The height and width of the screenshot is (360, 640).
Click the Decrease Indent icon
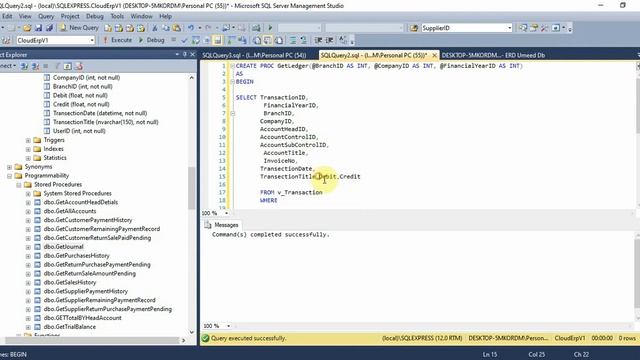click(x=318, y=40)
